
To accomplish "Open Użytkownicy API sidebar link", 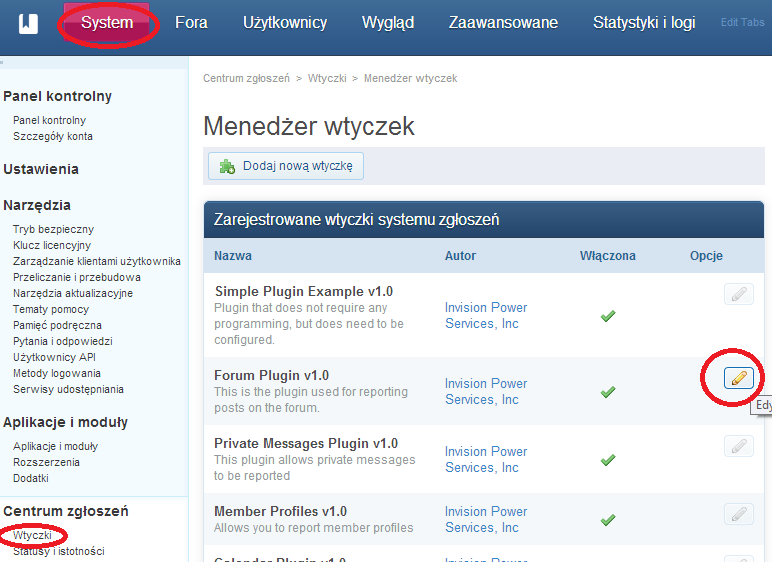I will 54,357.
